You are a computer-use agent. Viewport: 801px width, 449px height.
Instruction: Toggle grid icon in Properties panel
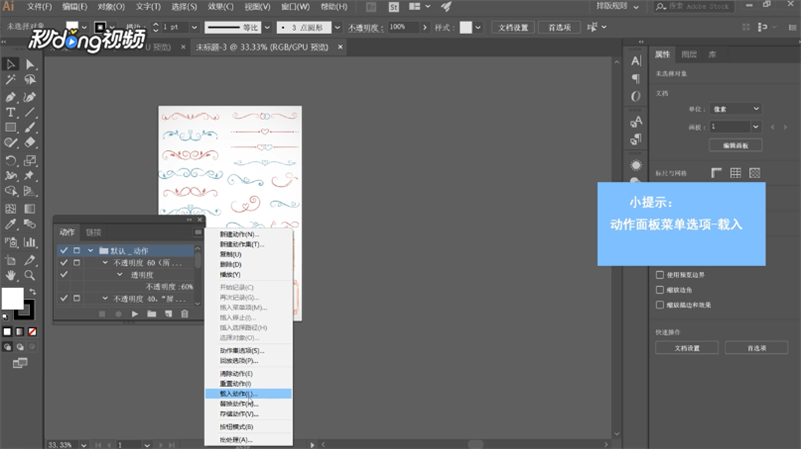tap(736, 173)
